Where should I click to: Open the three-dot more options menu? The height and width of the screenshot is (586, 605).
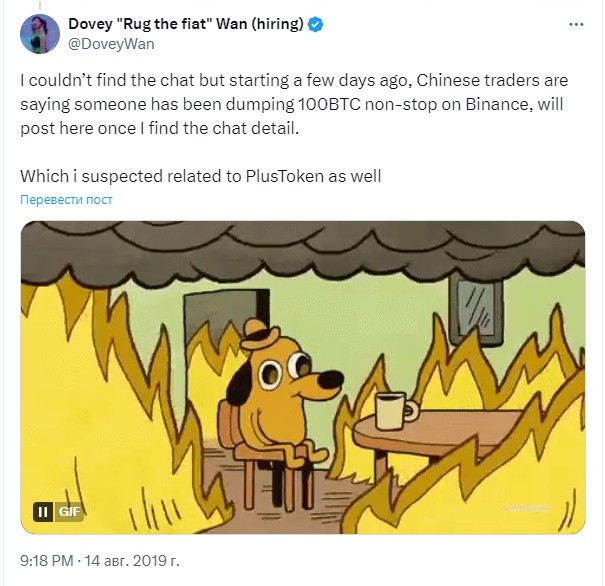point(576,24)
